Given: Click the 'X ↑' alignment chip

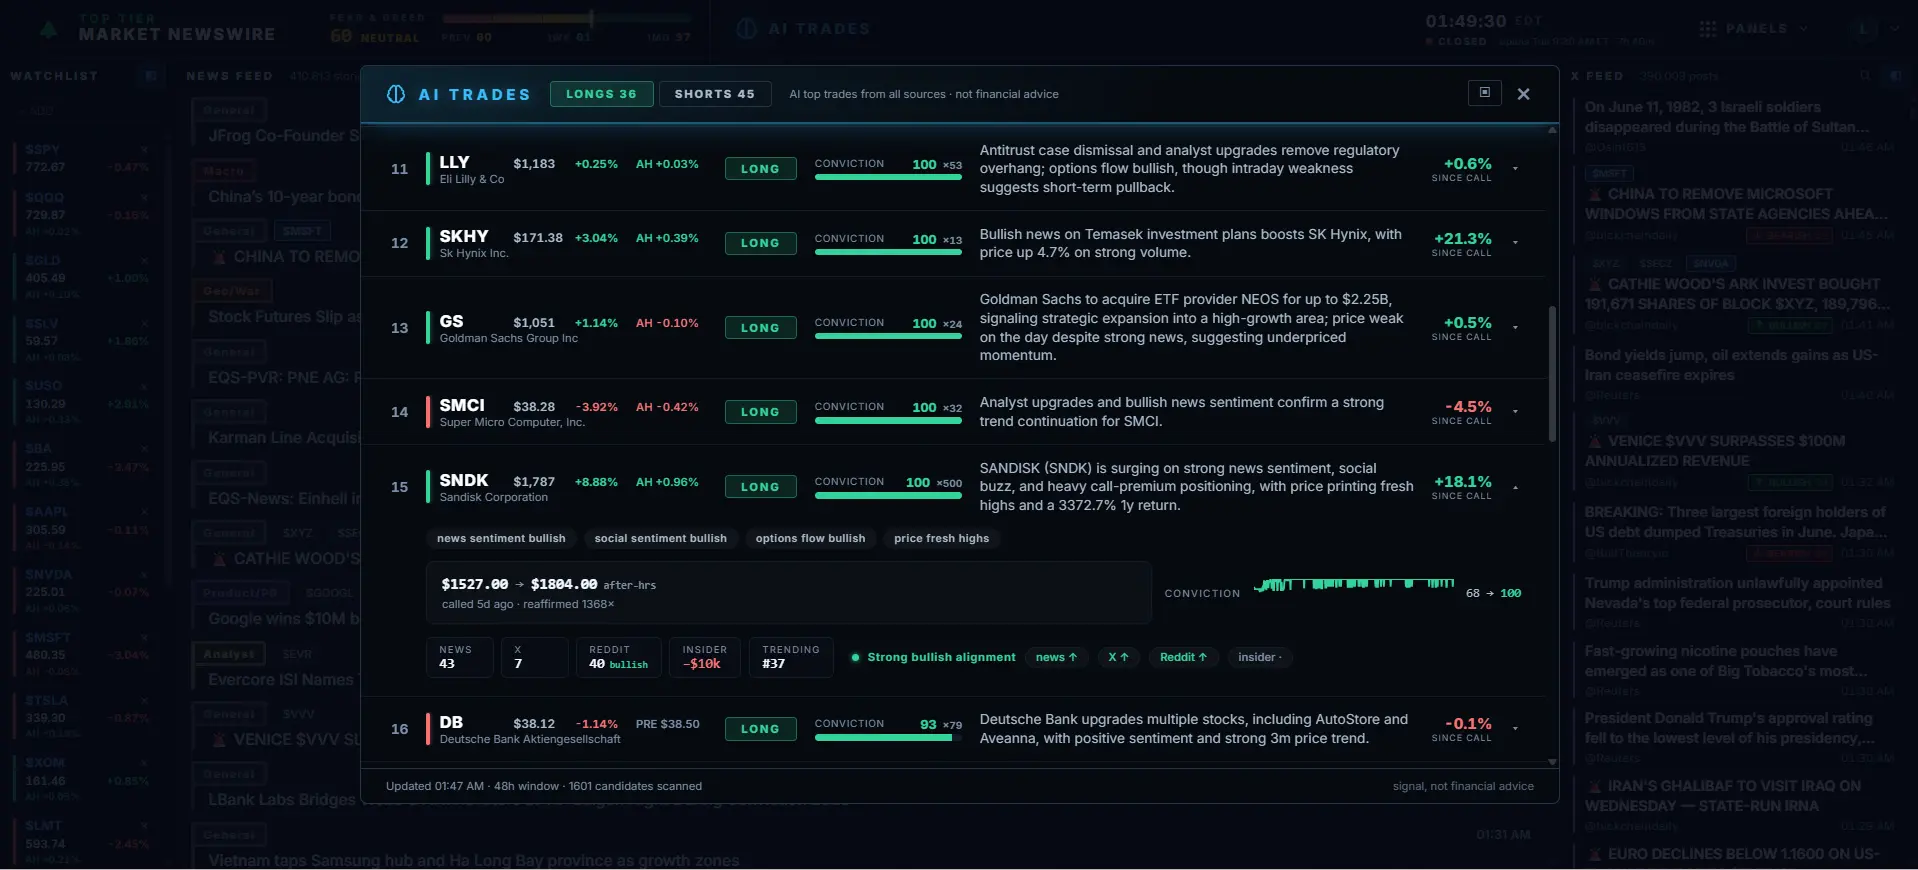Looking at the screenshot, I should (x=1118, y=657).
